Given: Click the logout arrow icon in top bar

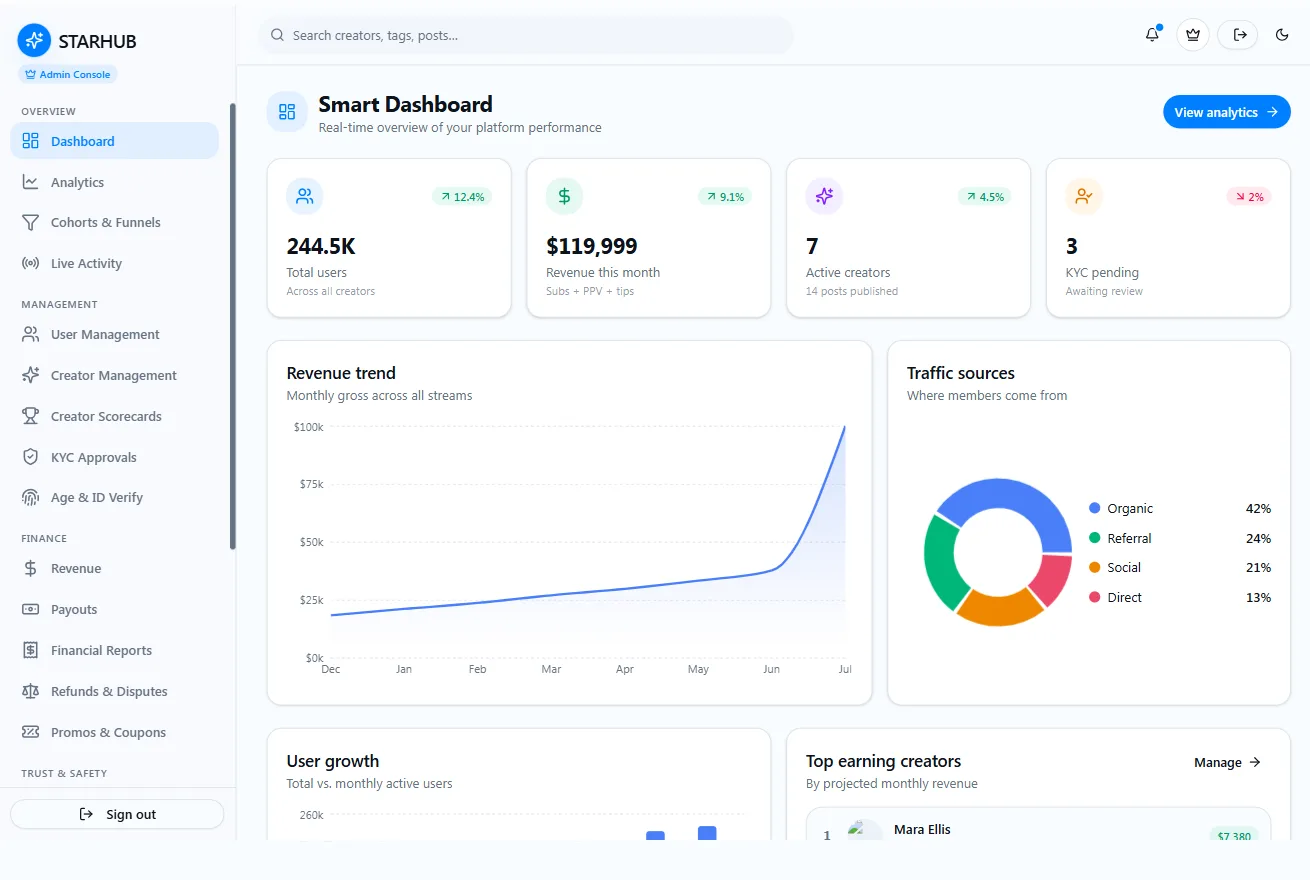Looking at the screenshot, I should [x=1238, y=35].
